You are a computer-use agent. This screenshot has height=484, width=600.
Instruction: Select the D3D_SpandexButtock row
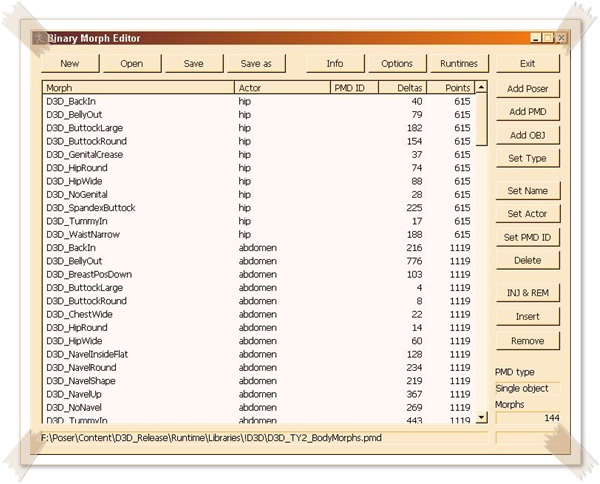tap(259, 208)
